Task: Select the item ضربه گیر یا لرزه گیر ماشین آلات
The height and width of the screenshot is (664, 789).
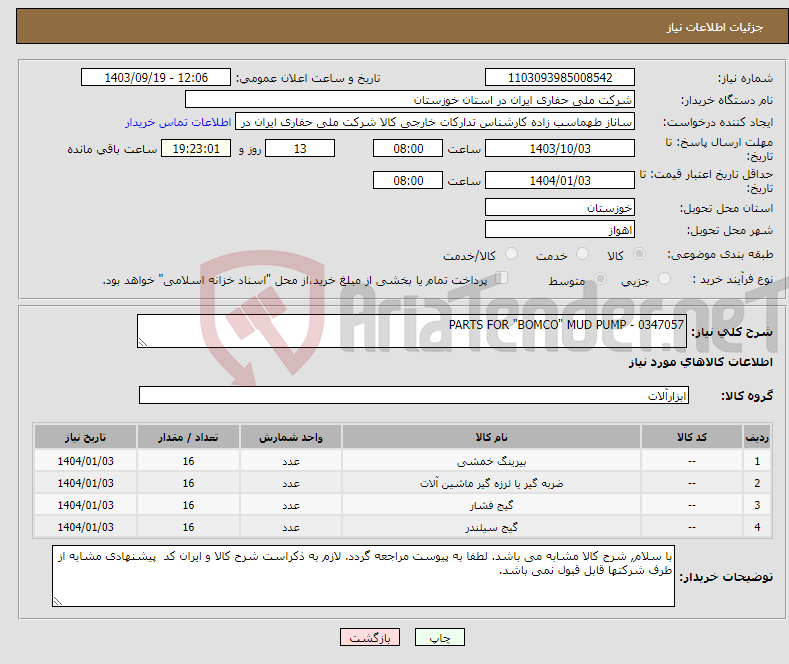Action: (x=491, y=483)
